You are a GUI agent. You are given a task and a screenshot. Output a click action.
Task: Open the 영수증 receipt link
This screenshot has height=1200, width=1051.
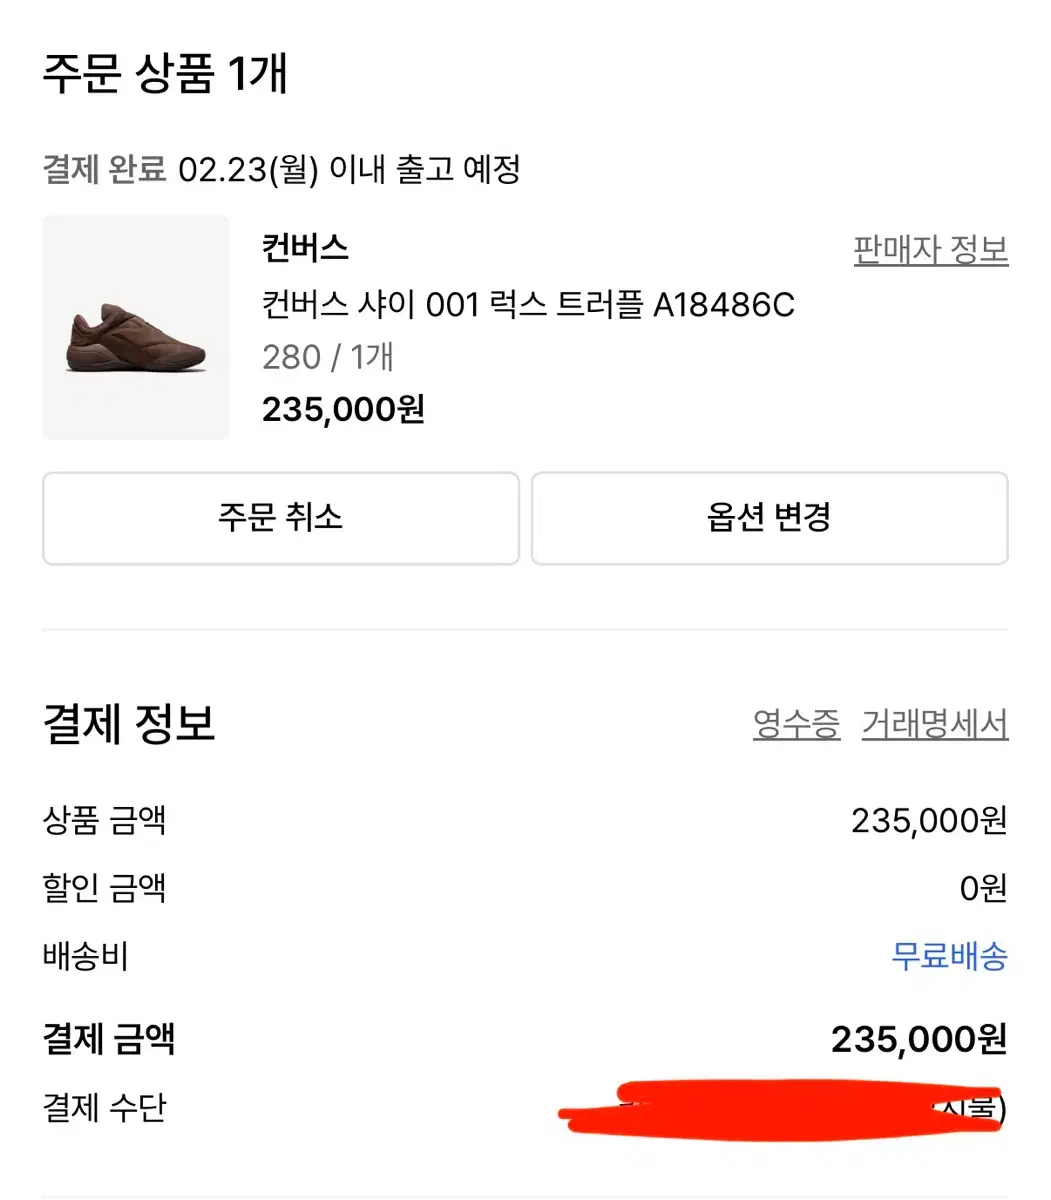click(796, 724)
